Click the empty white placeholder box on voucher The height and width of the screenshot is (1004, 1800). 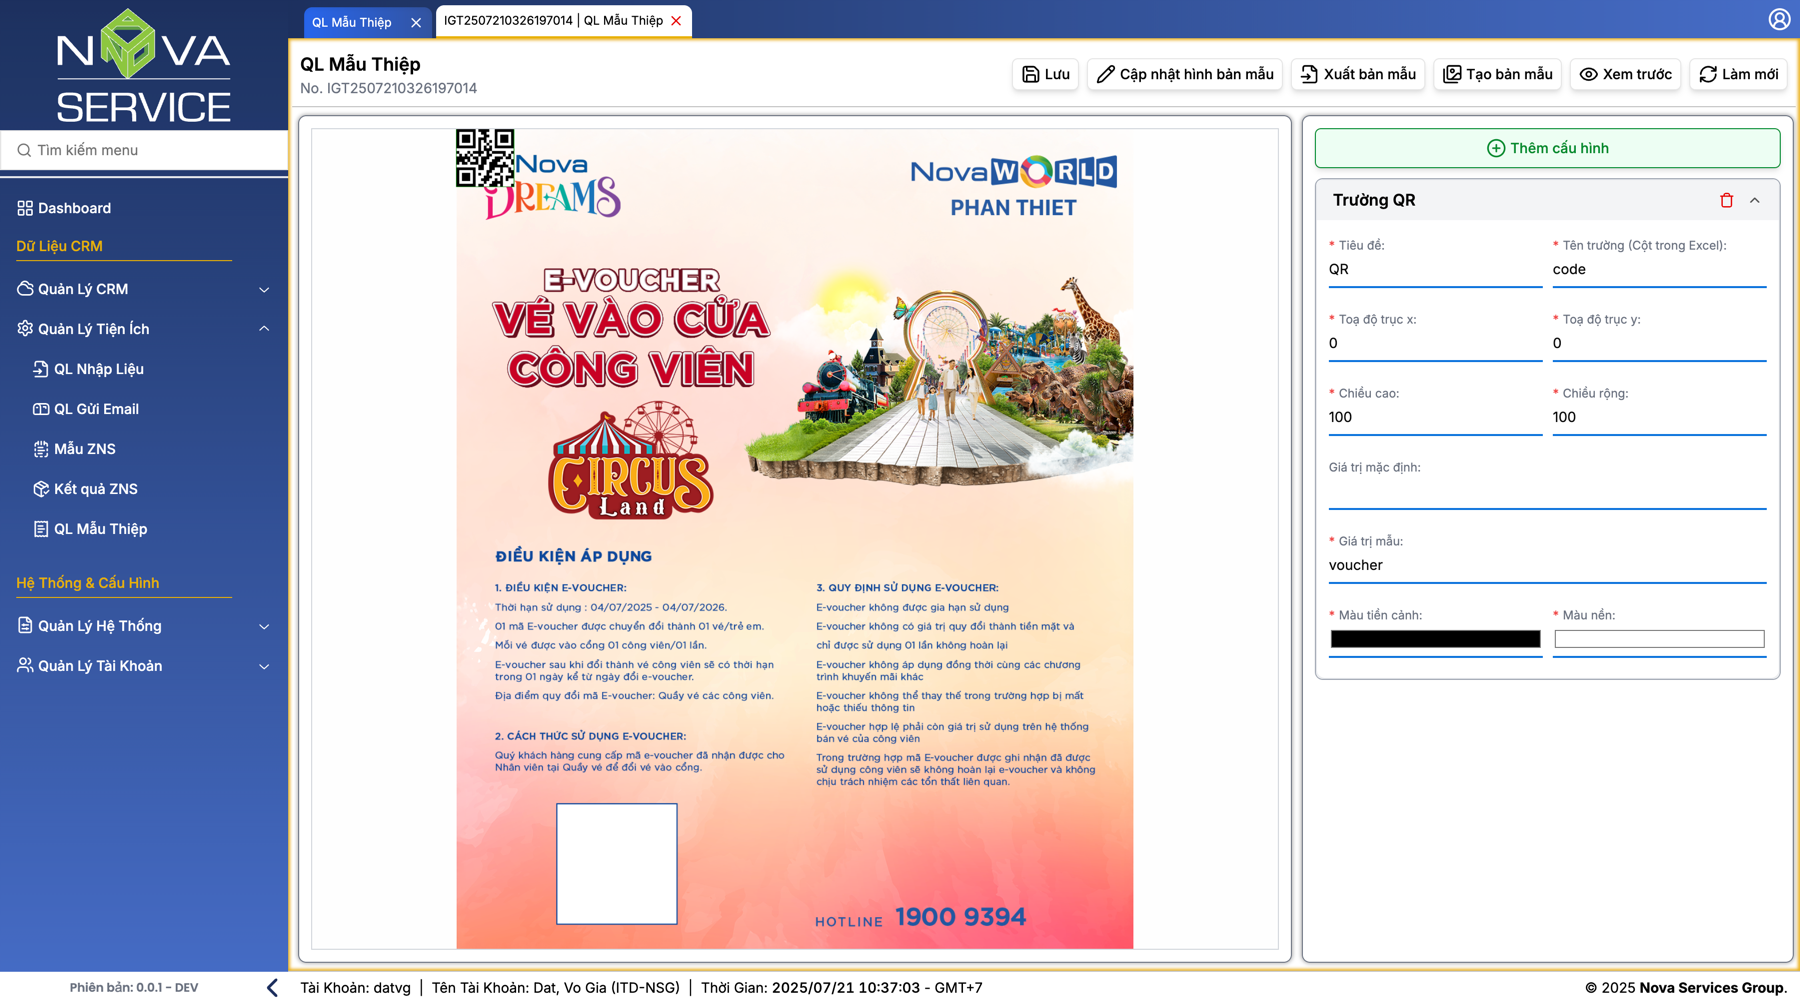(x=617, y=864)
